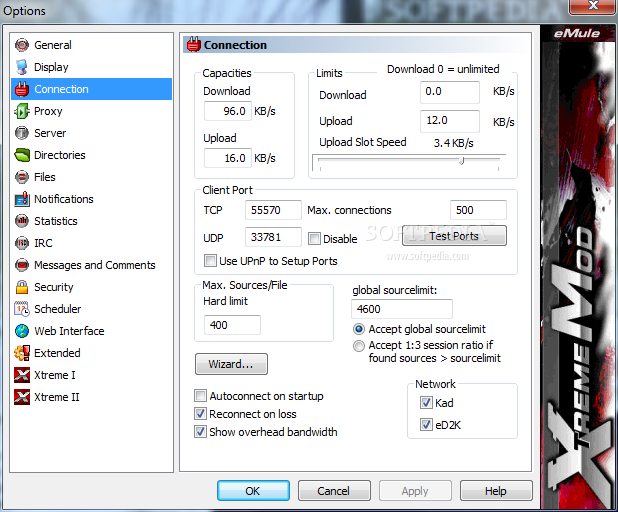Enable the UDP Disable checkbox
This screenshot has width=618, height=512.
coord(314,238)
